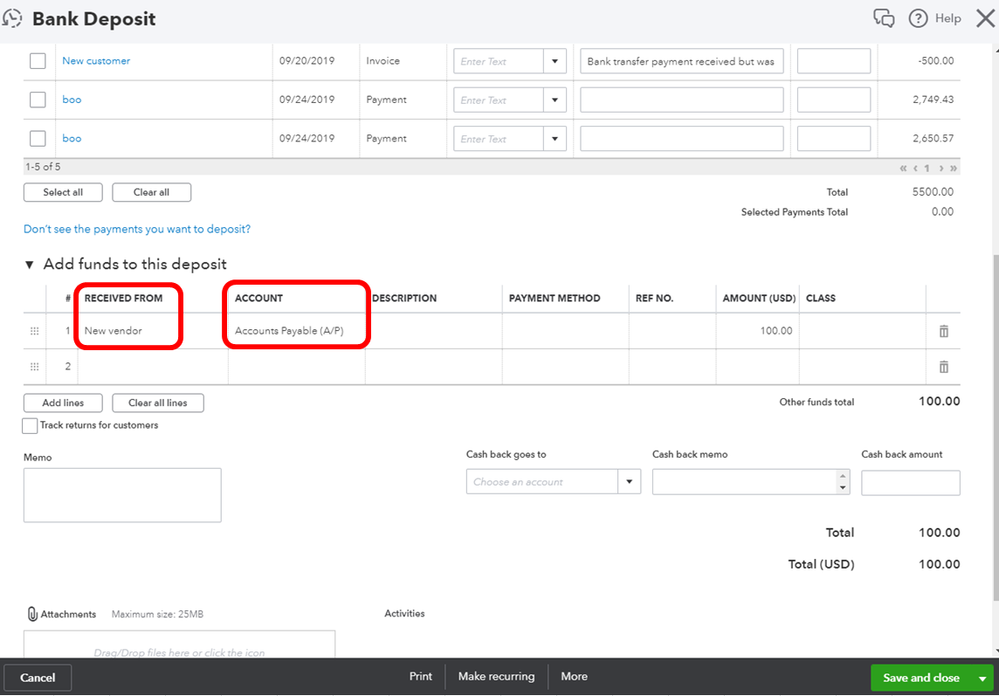Collapse the Add funds to this deposit section

point(29,265)
